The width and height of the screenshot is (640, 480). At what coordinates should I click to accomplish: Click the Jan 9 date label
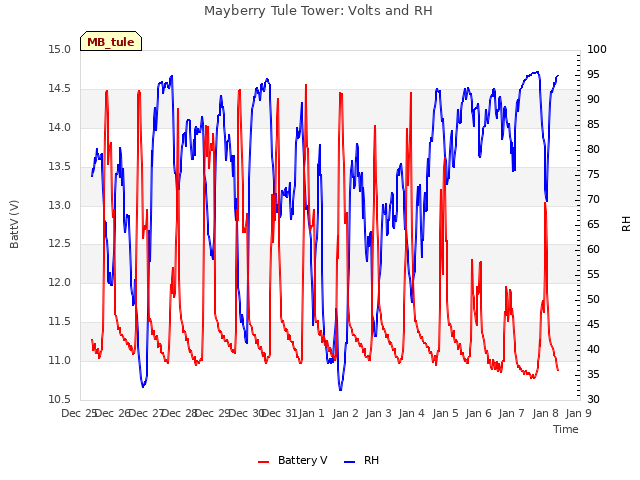[x=578, y=413]
